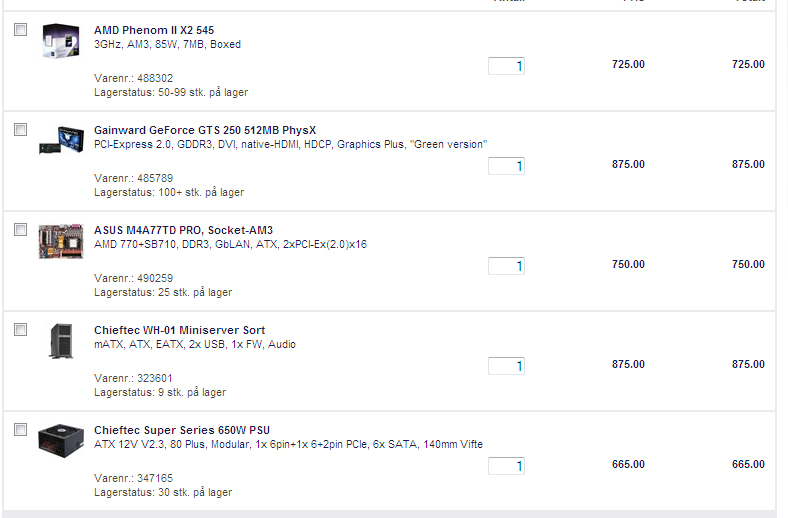Tick the checkbox for Gainward GeForce GTS 250
The width and height of the screenshot is (788, 518).
click(x=21, y=130)
